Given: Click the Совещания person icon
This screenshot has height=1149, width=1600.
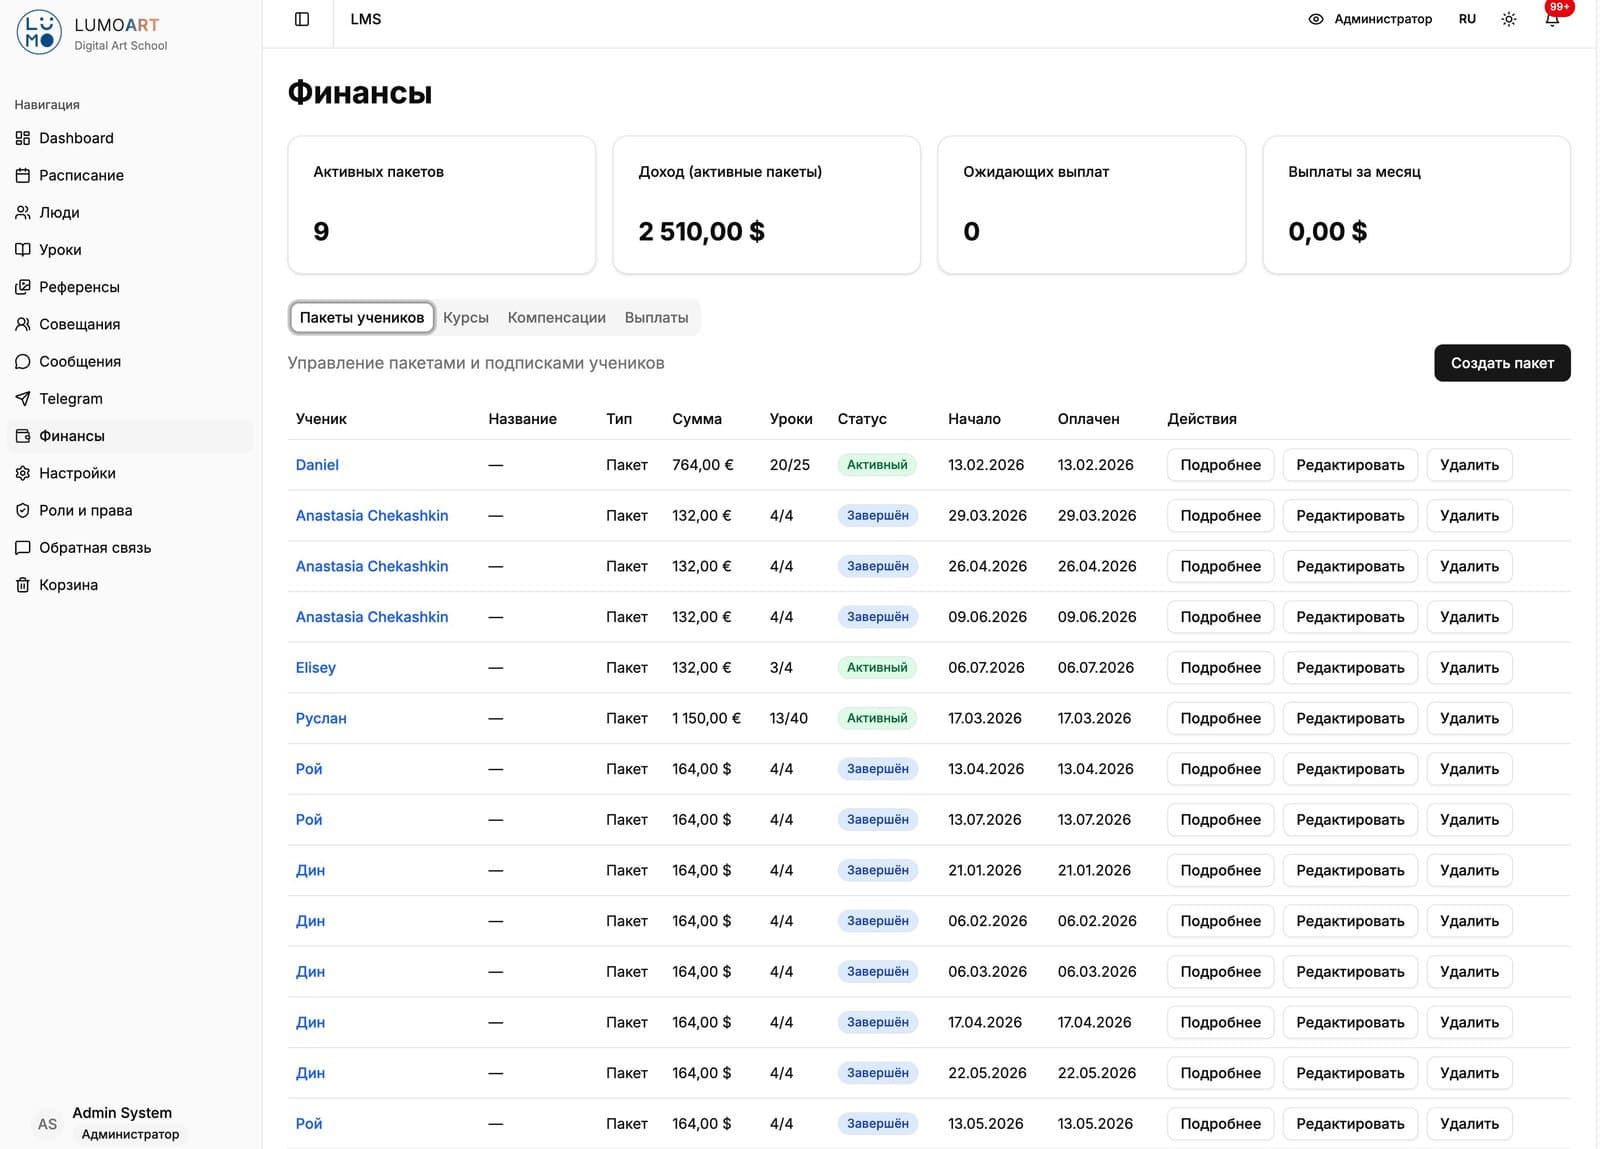Looking at the screenshot, I should (22, 324).
